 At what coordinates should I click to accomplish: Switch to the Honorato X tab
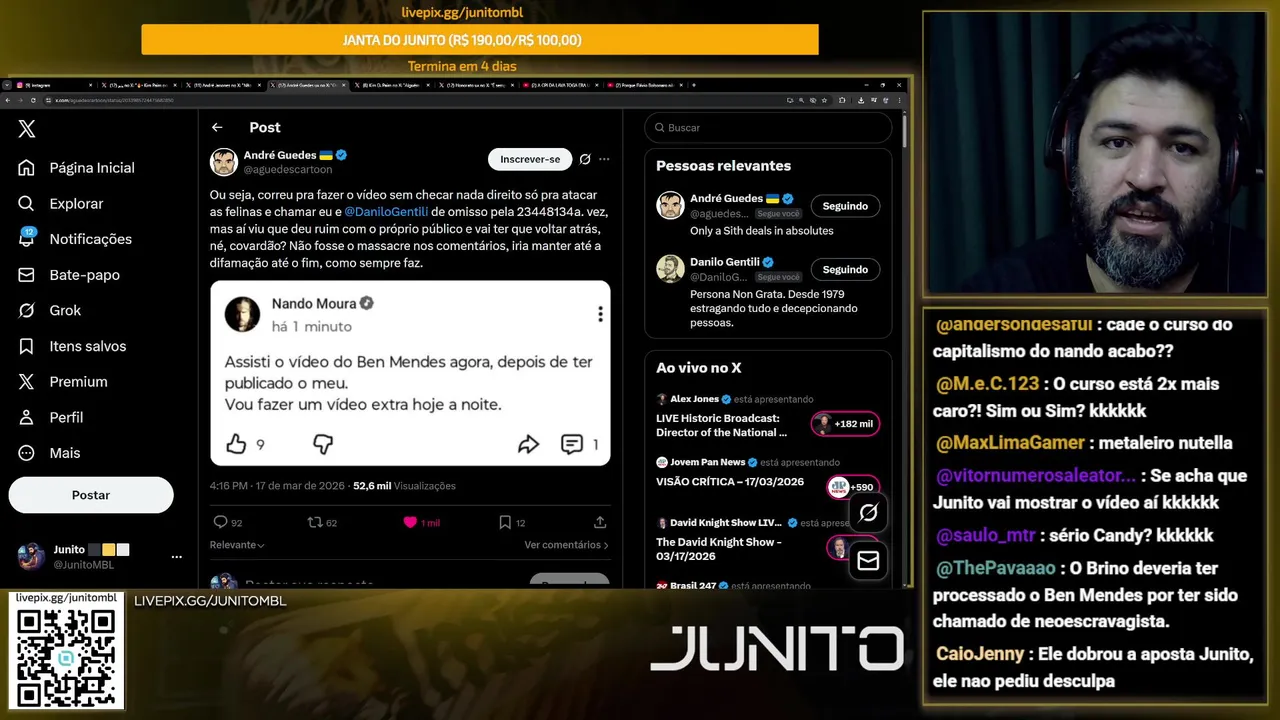pyautogui.click(x=475, y=85)
